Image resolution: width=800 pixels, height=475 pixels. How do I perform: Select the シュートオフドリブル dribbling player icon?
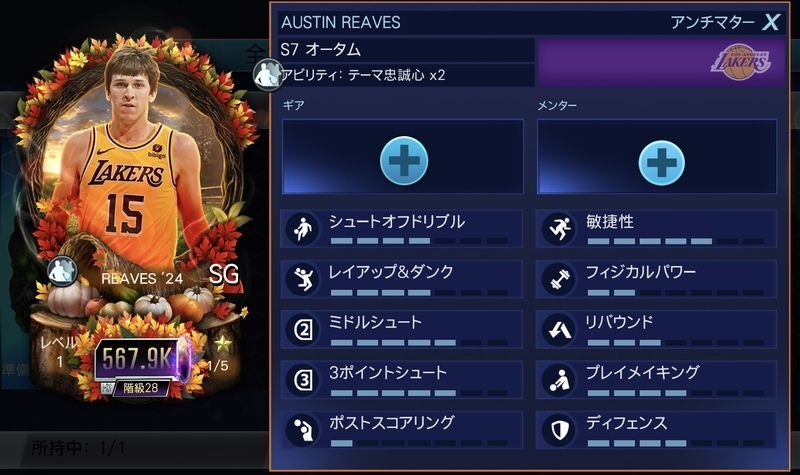[x=303, y=229]
